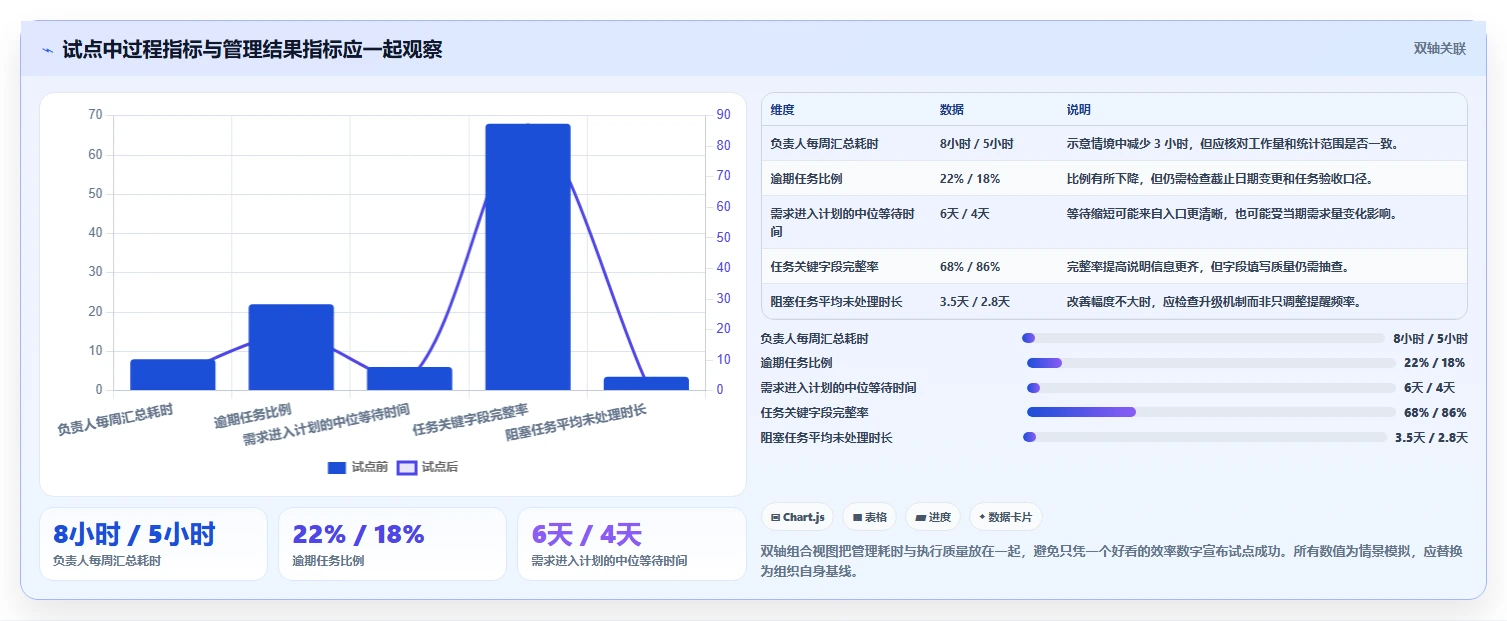Click the 逾期任务比例 progress bar
The height and width of the screenshot is (621, 1507).
coord(1211,363)
